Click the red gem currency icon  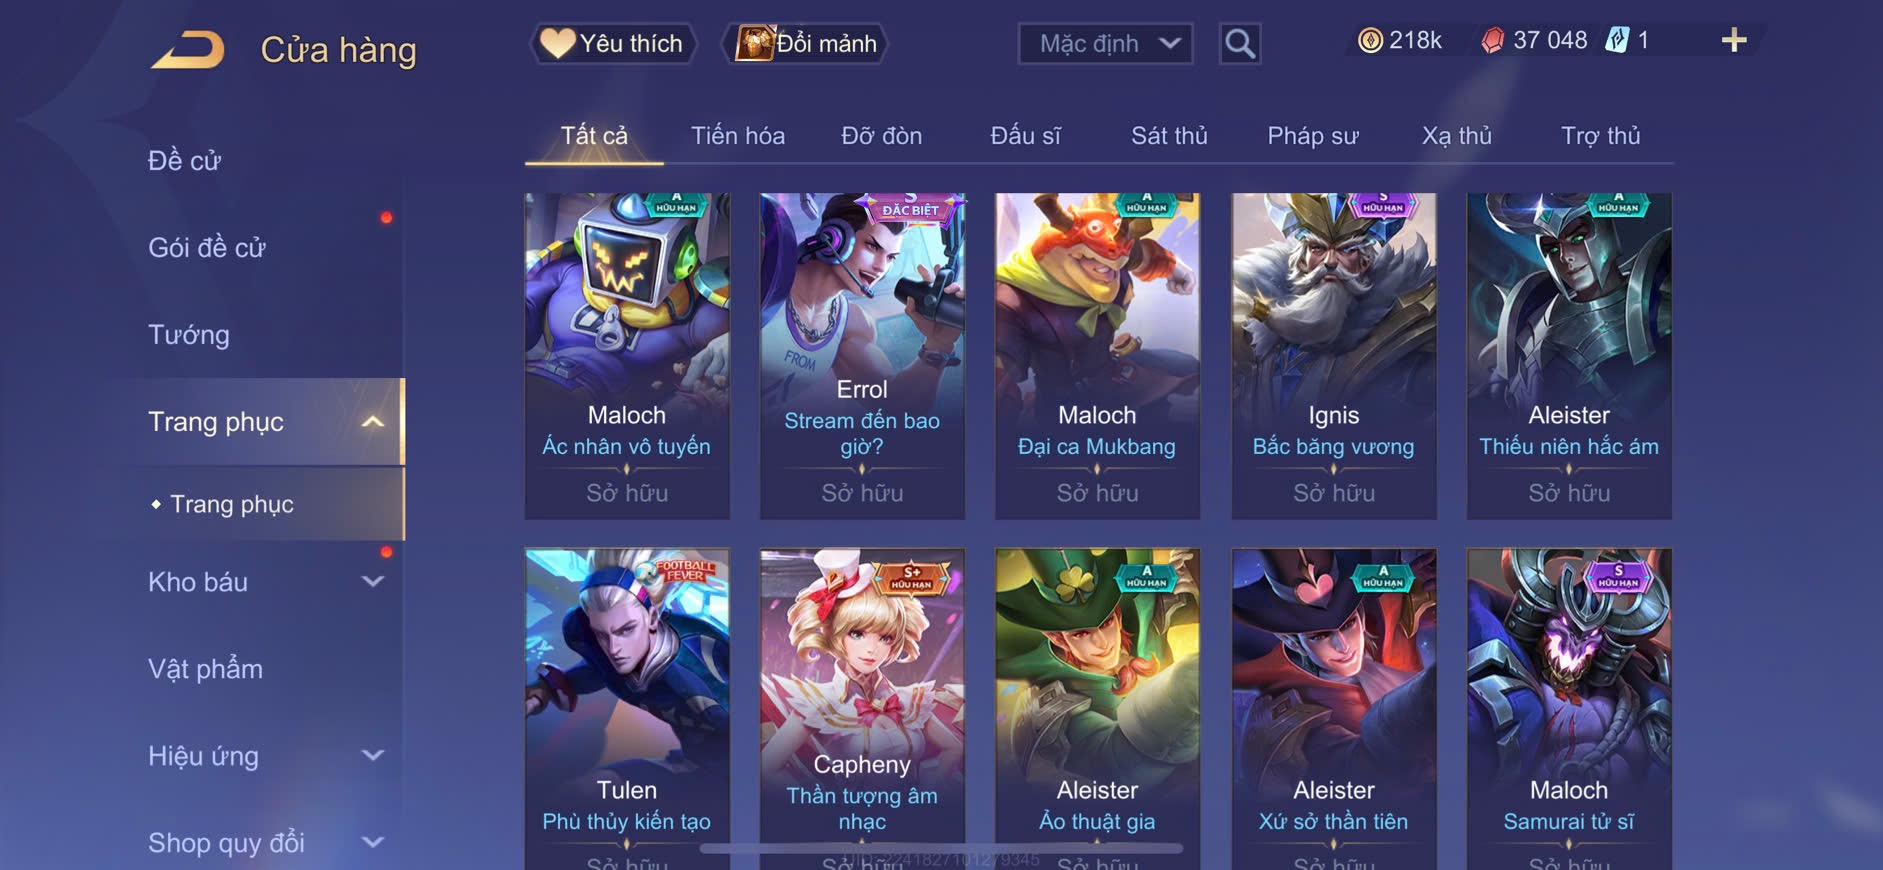(1492, 40)
